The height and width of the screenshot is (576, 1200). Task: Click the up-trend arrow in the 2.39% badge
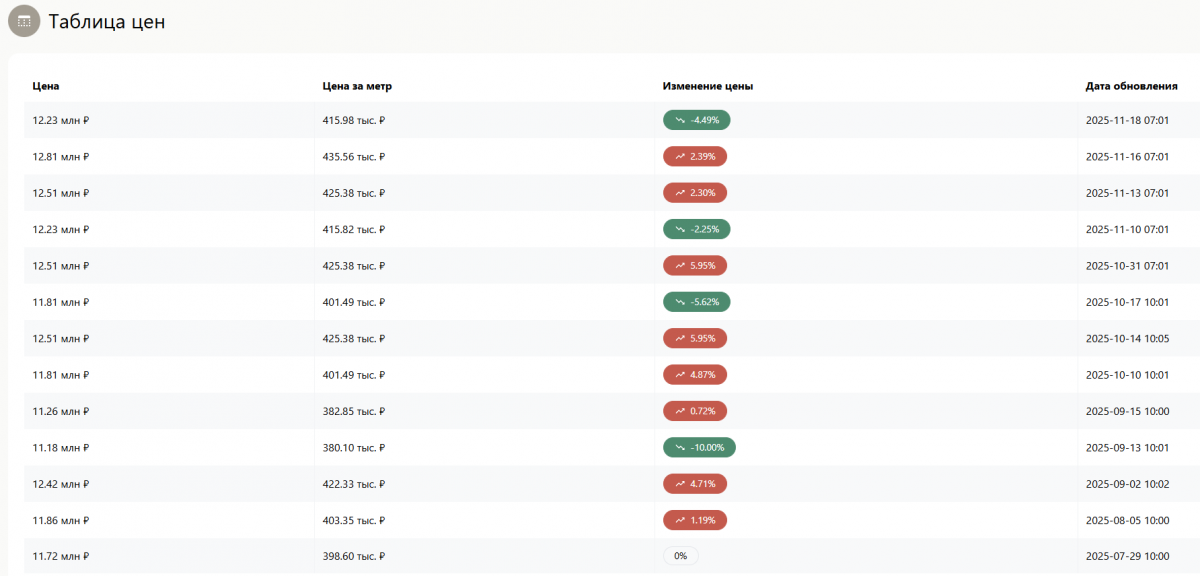click(680, 157)
